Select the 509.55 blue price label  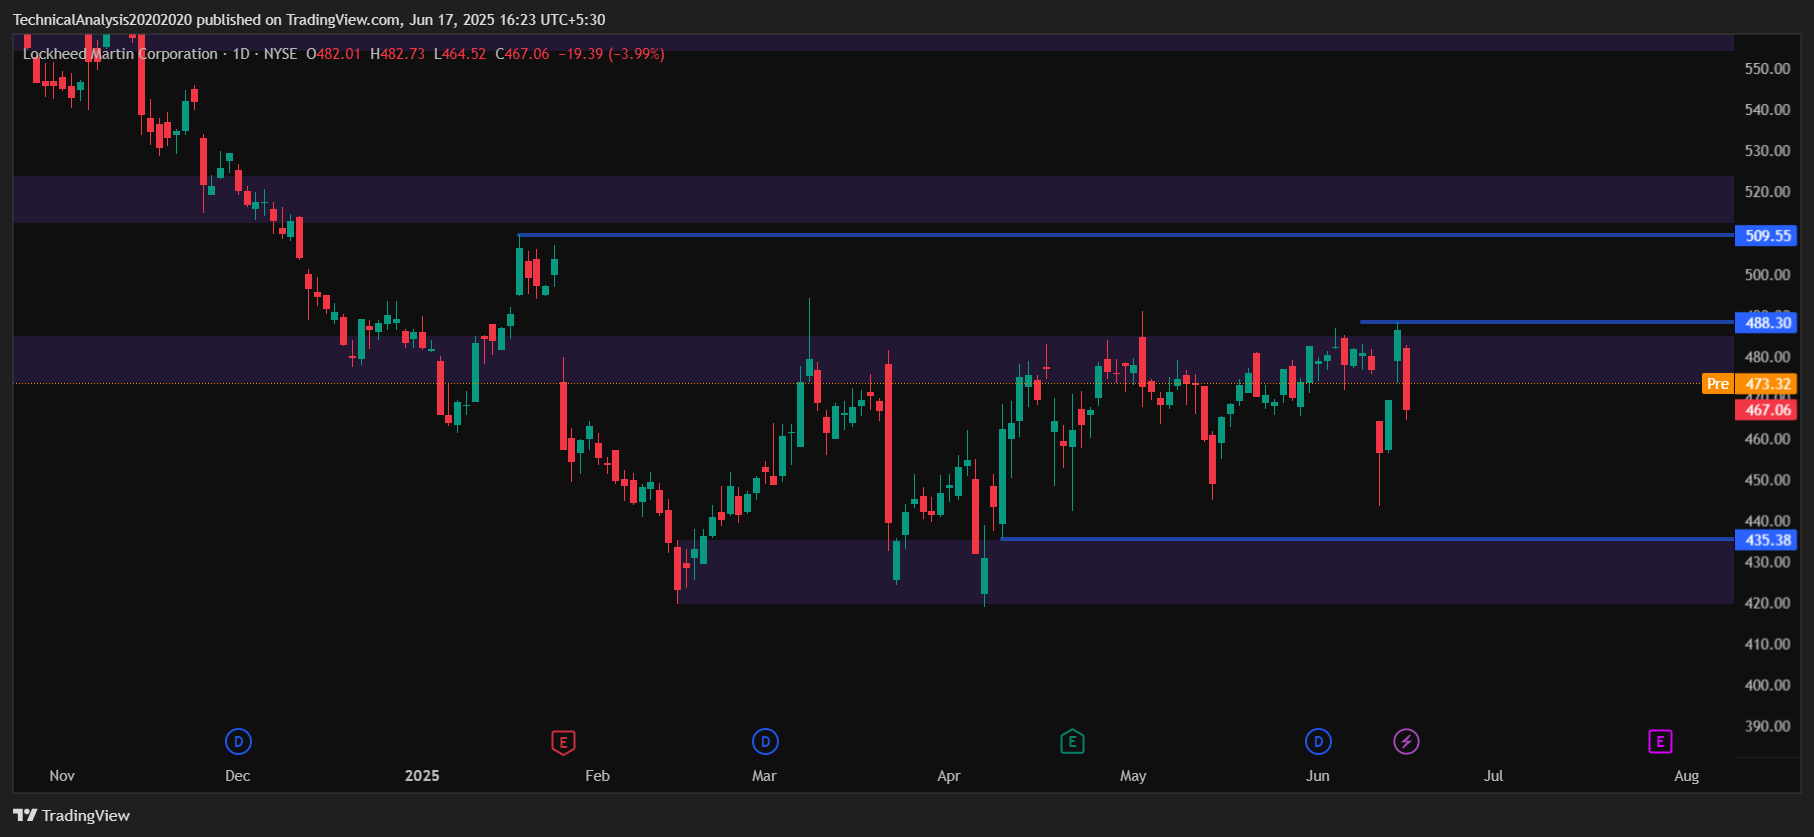[x=1767, y=236]
